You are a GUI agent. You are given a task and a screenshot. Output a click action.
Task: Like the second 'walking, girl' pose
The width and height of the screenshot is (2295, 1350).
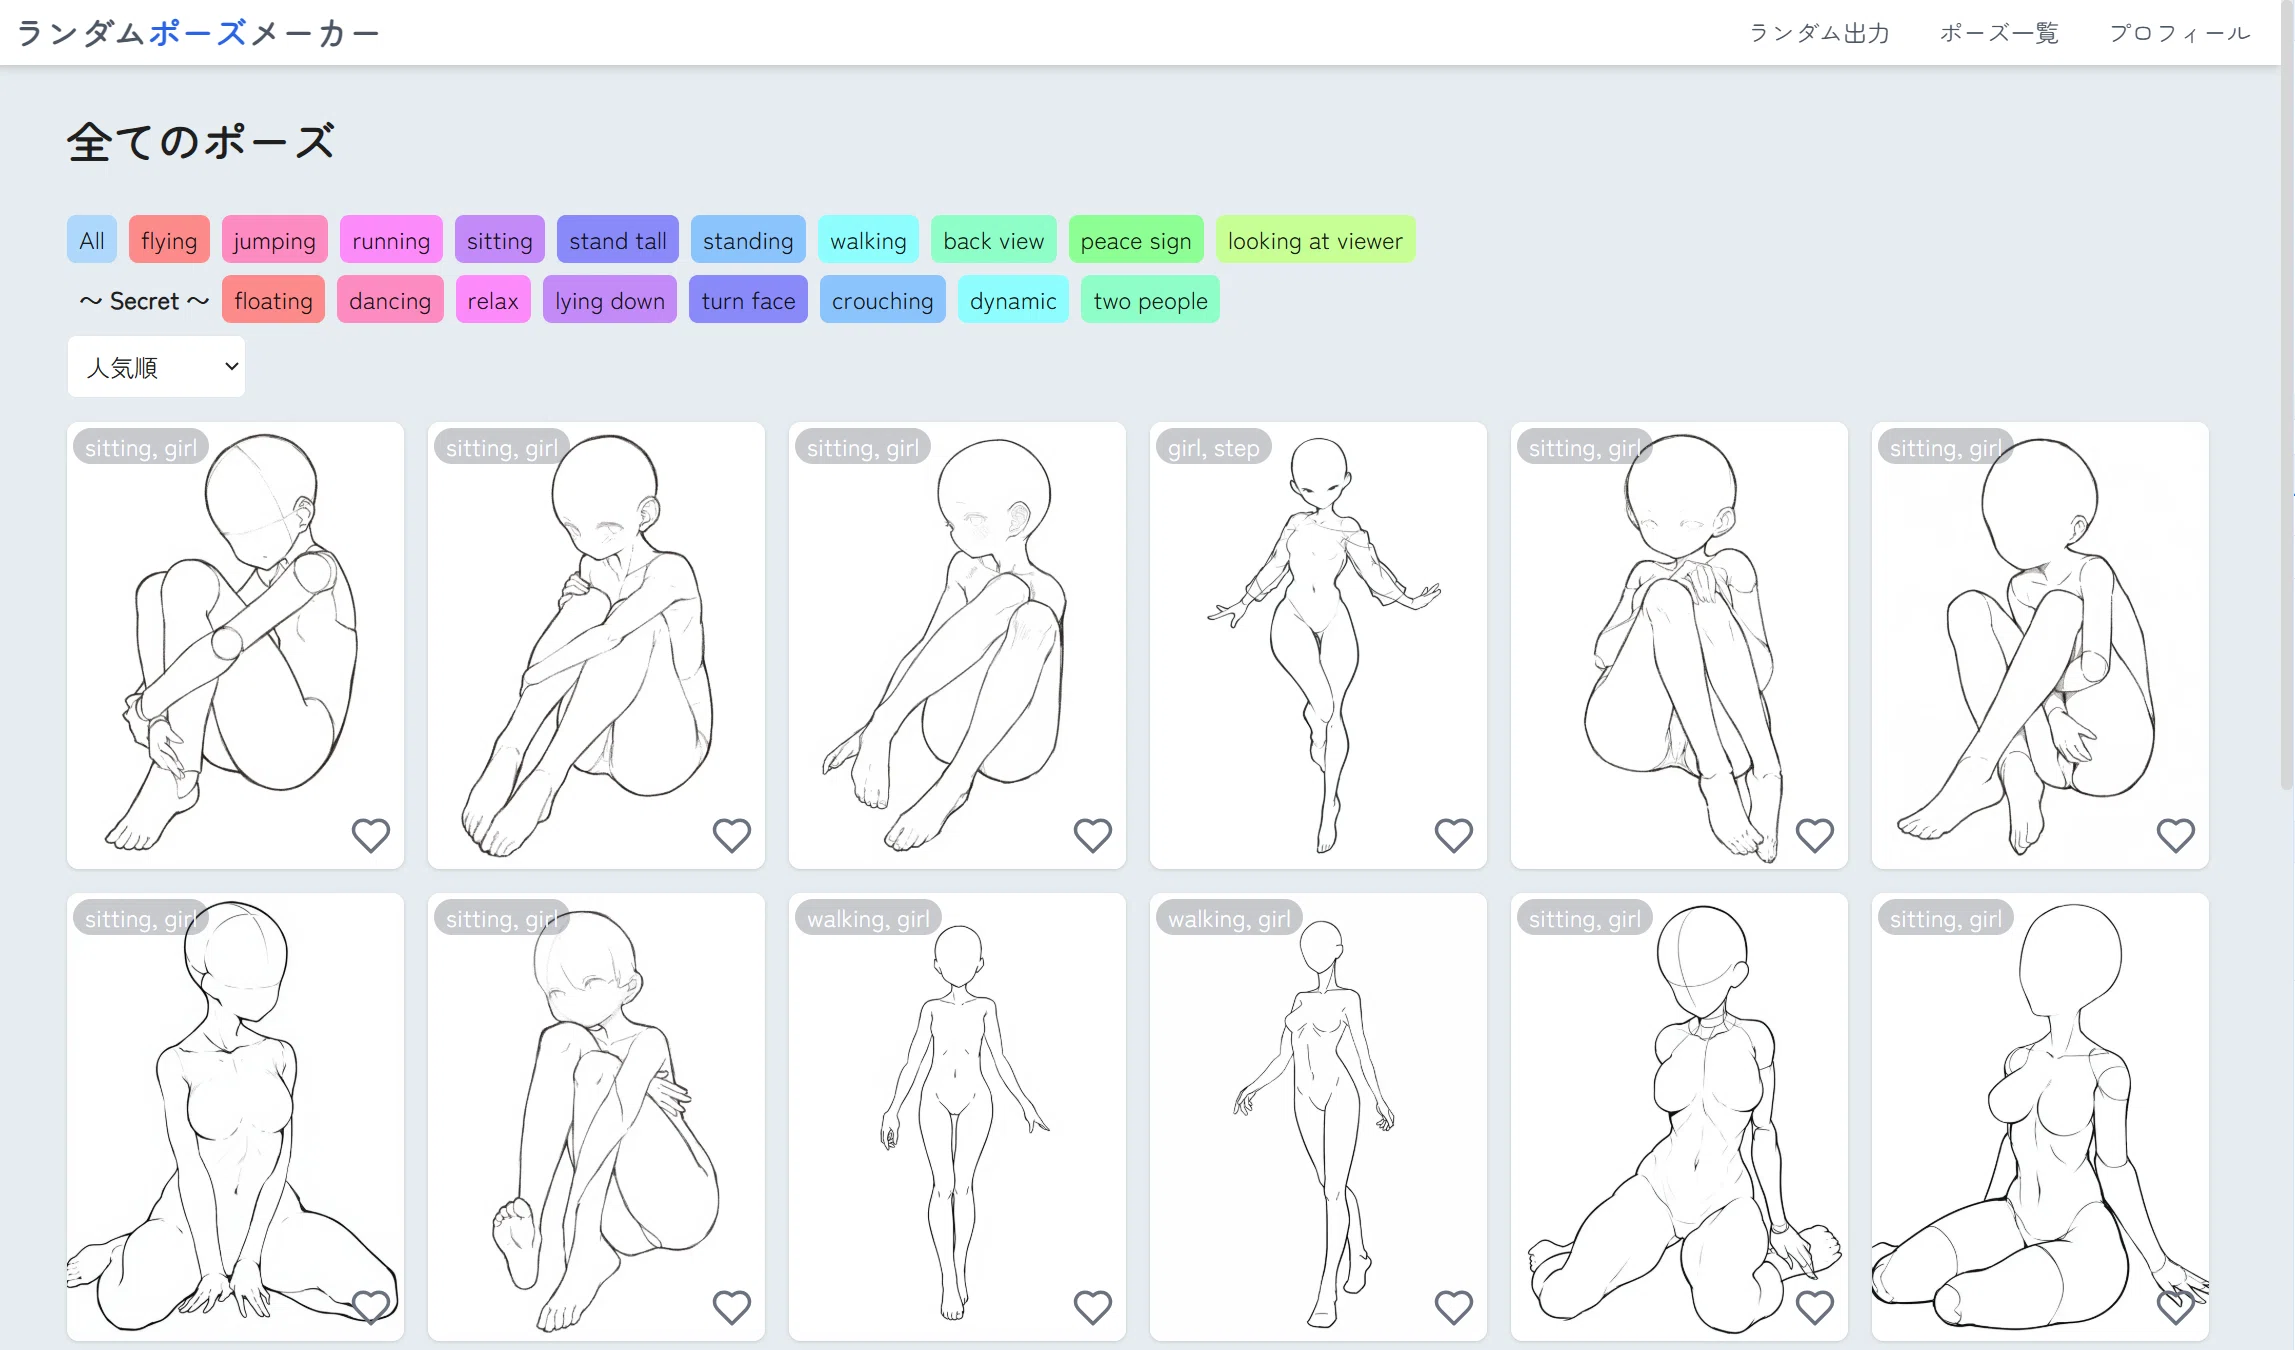pos(1453,1306)
